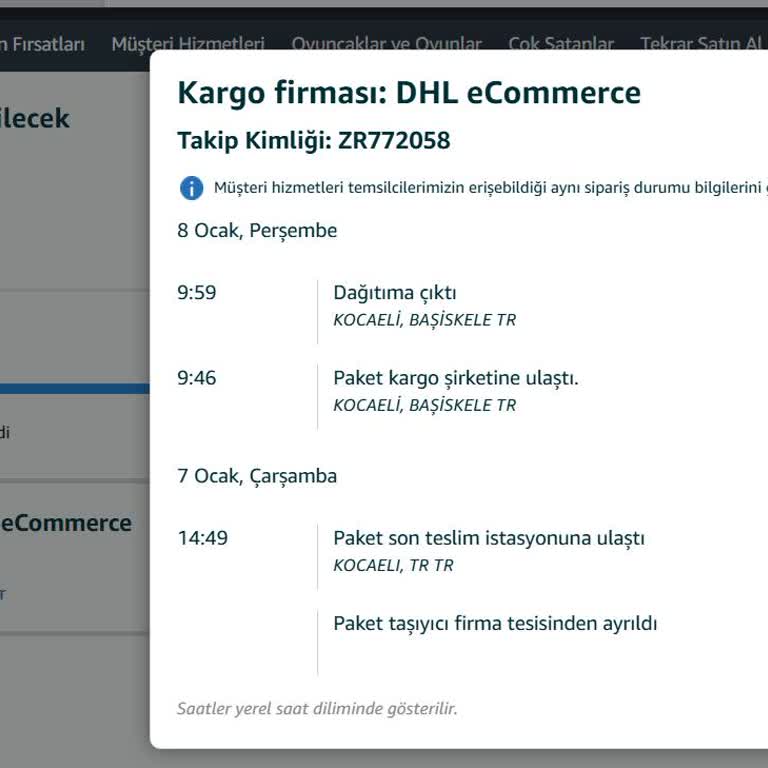Open Çok Satanlar in navigation bar

[x=561, y=44]
